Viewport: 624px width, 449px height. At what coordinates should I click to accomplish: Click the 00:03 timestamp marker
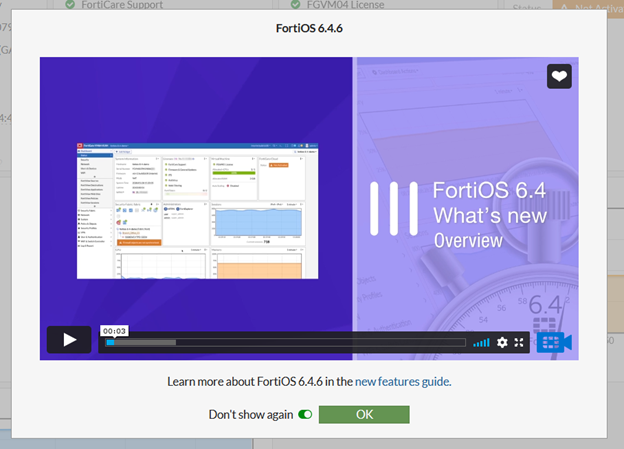point(112,329)
